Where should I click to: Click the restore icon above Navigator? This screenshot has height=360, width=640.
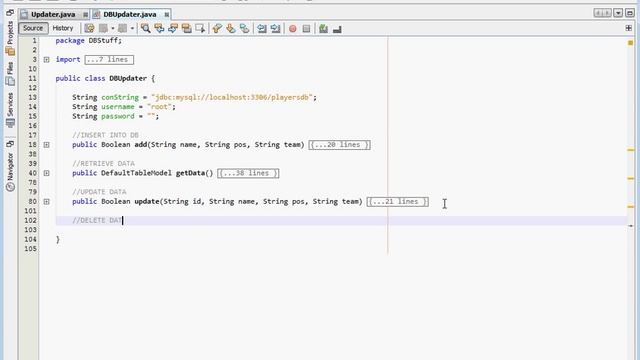tap(10, 144)
